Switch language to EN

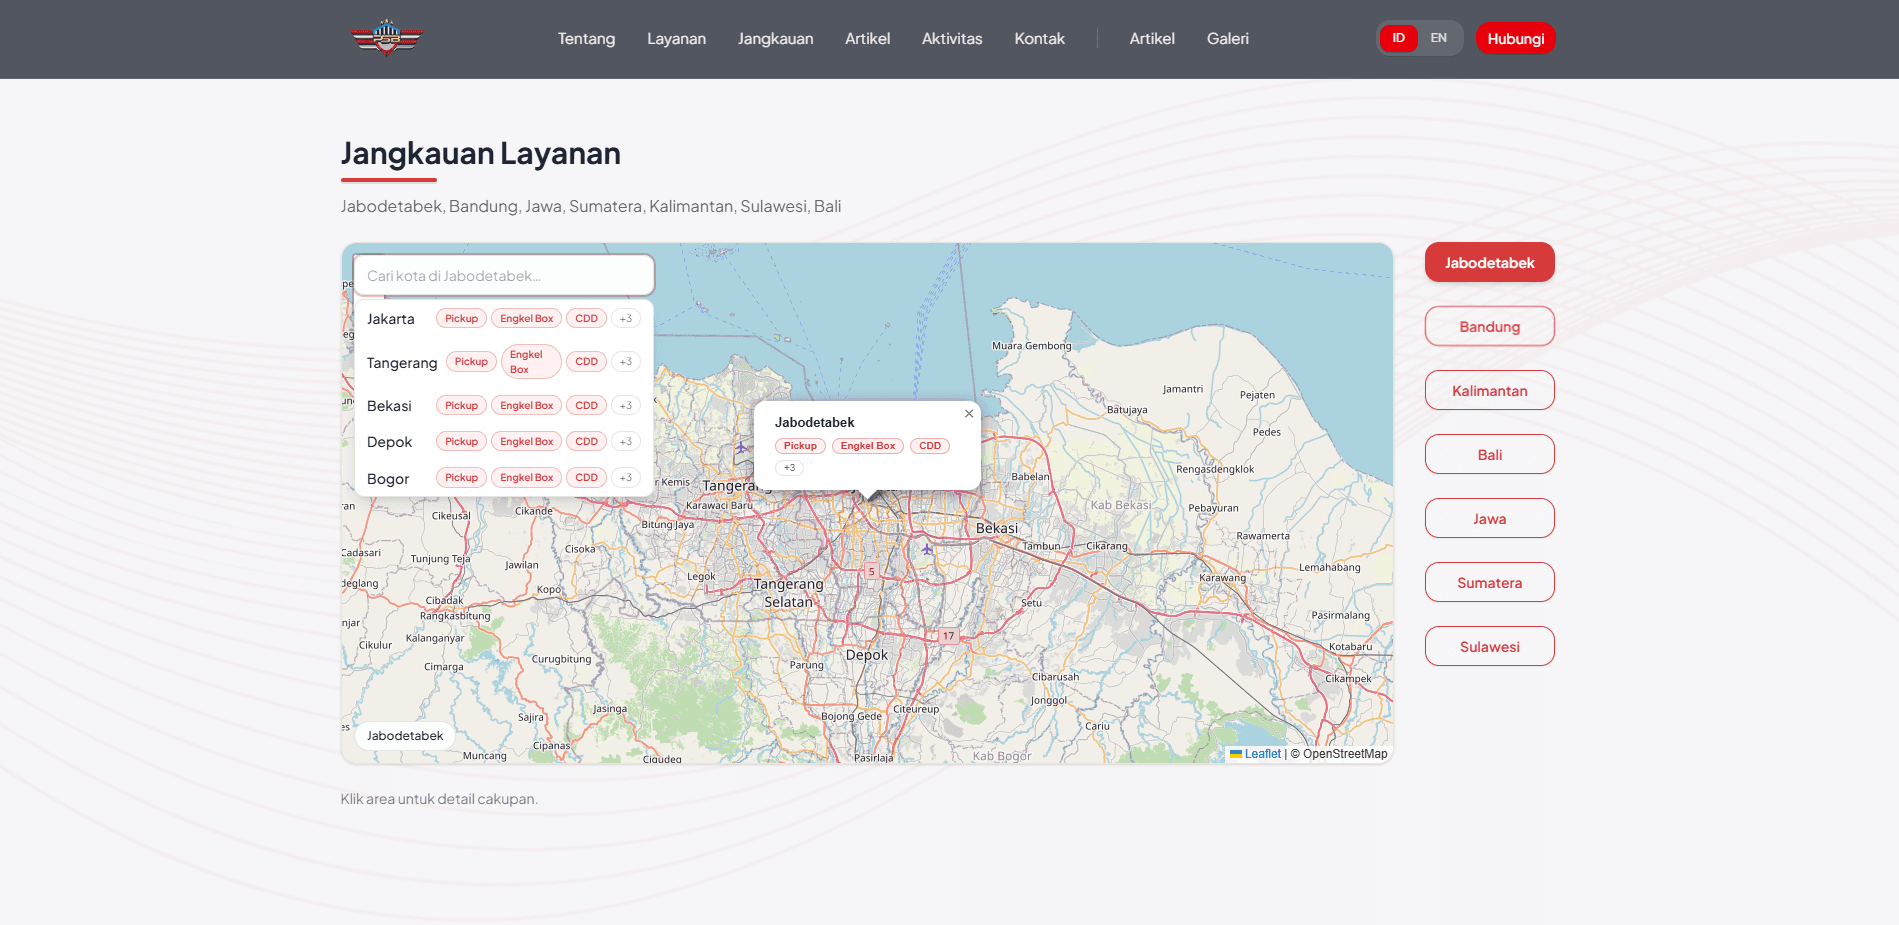tap(1438, 38)
